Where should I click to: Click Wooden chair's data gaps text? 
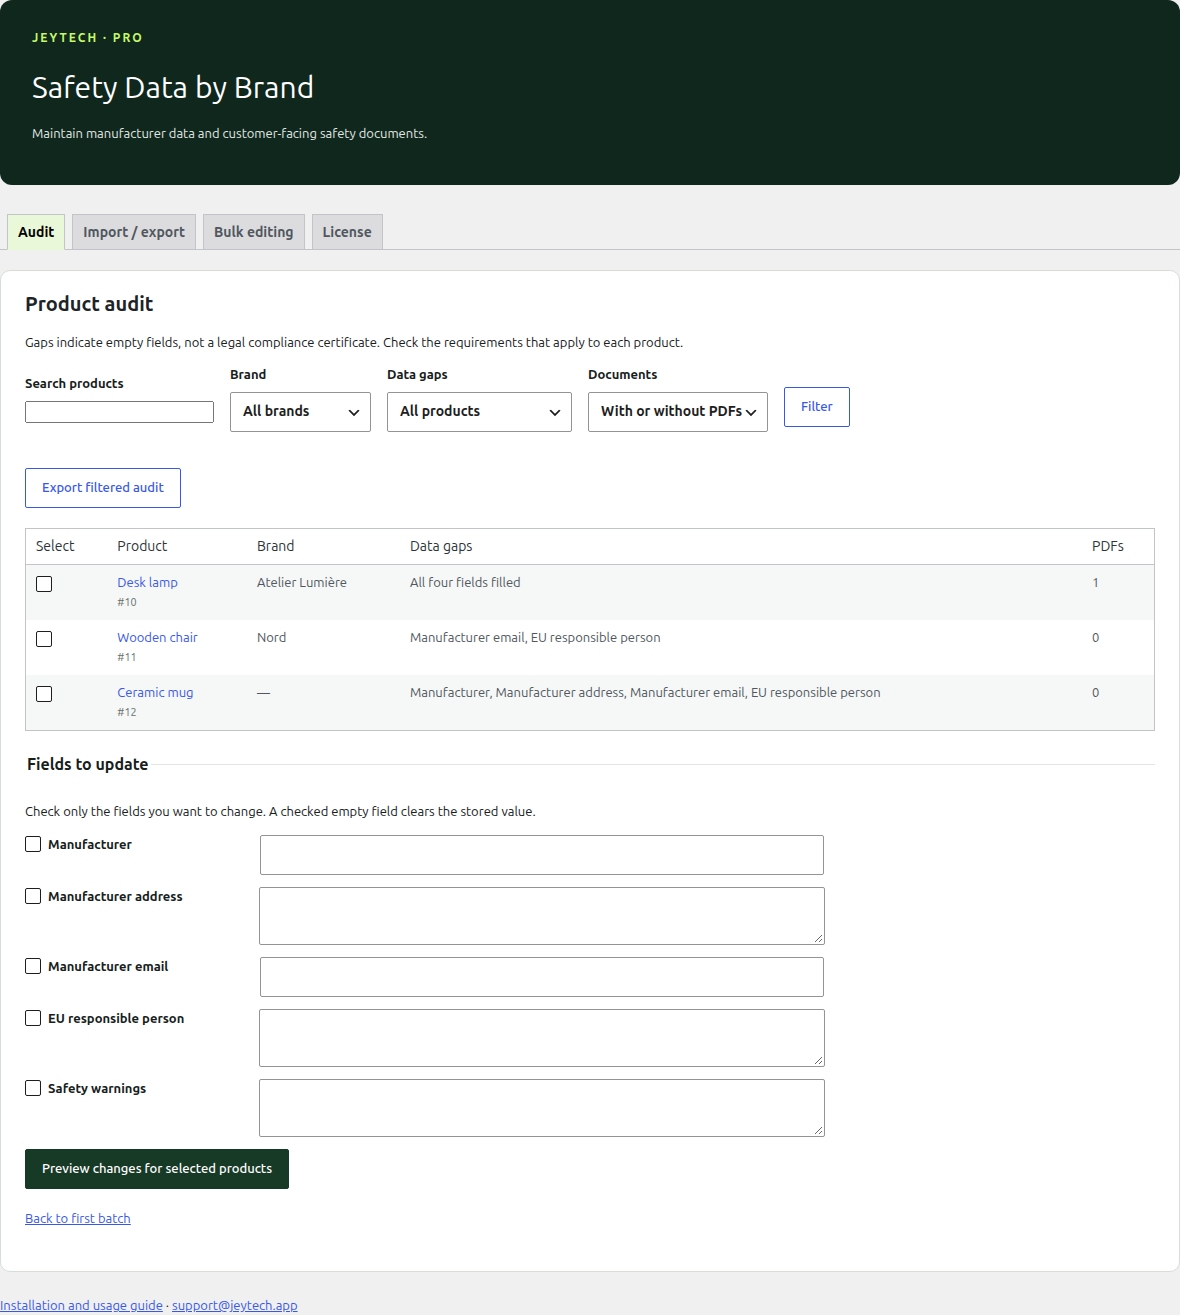click(535, 637)
